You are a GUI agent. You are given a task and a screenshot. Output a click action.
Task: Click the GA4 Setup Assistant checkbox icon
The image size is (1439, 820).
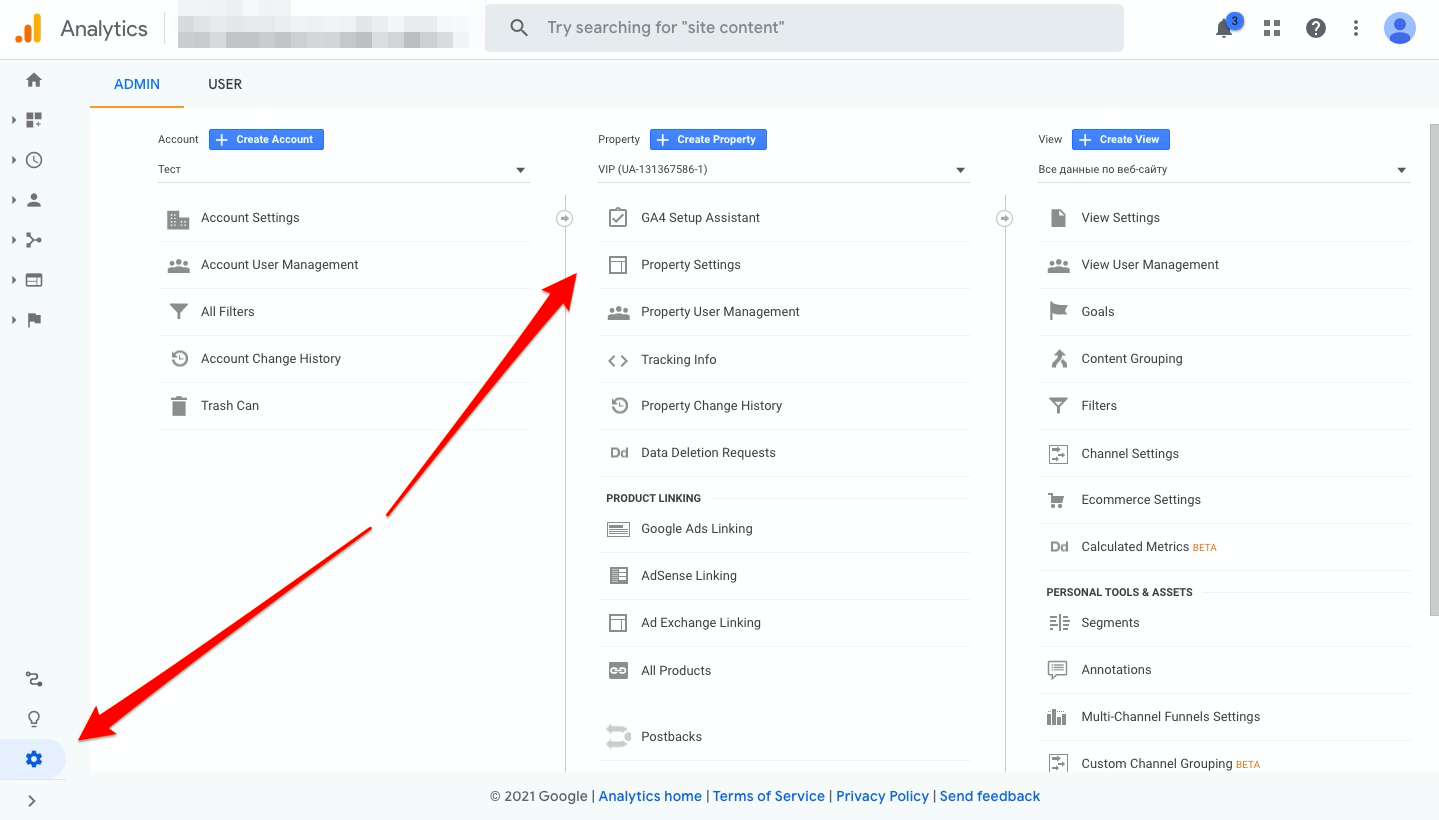click(x=618, y=218)
